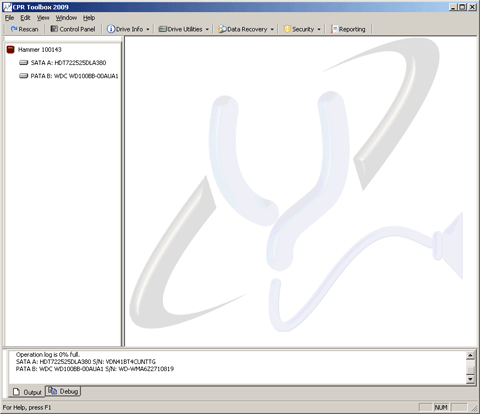Open the View menu

pyautogui.click(x=43, y=18)
